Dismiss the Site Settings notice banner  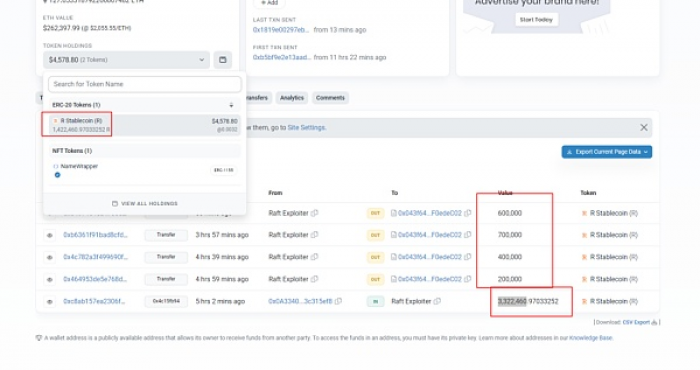point(644,128)
